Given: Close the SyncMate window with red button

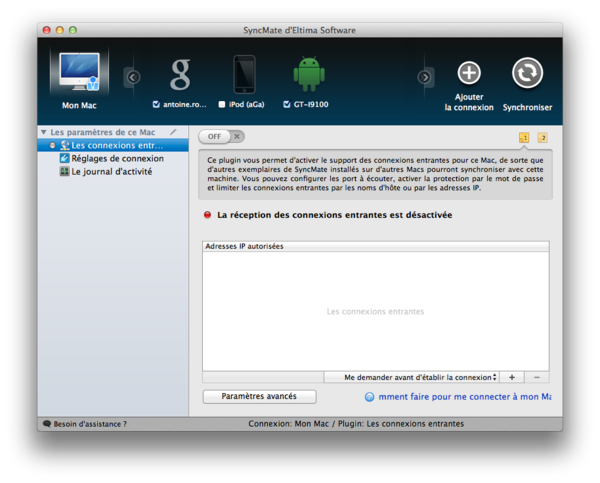Looking at the screenshot, I should [47, 30].
